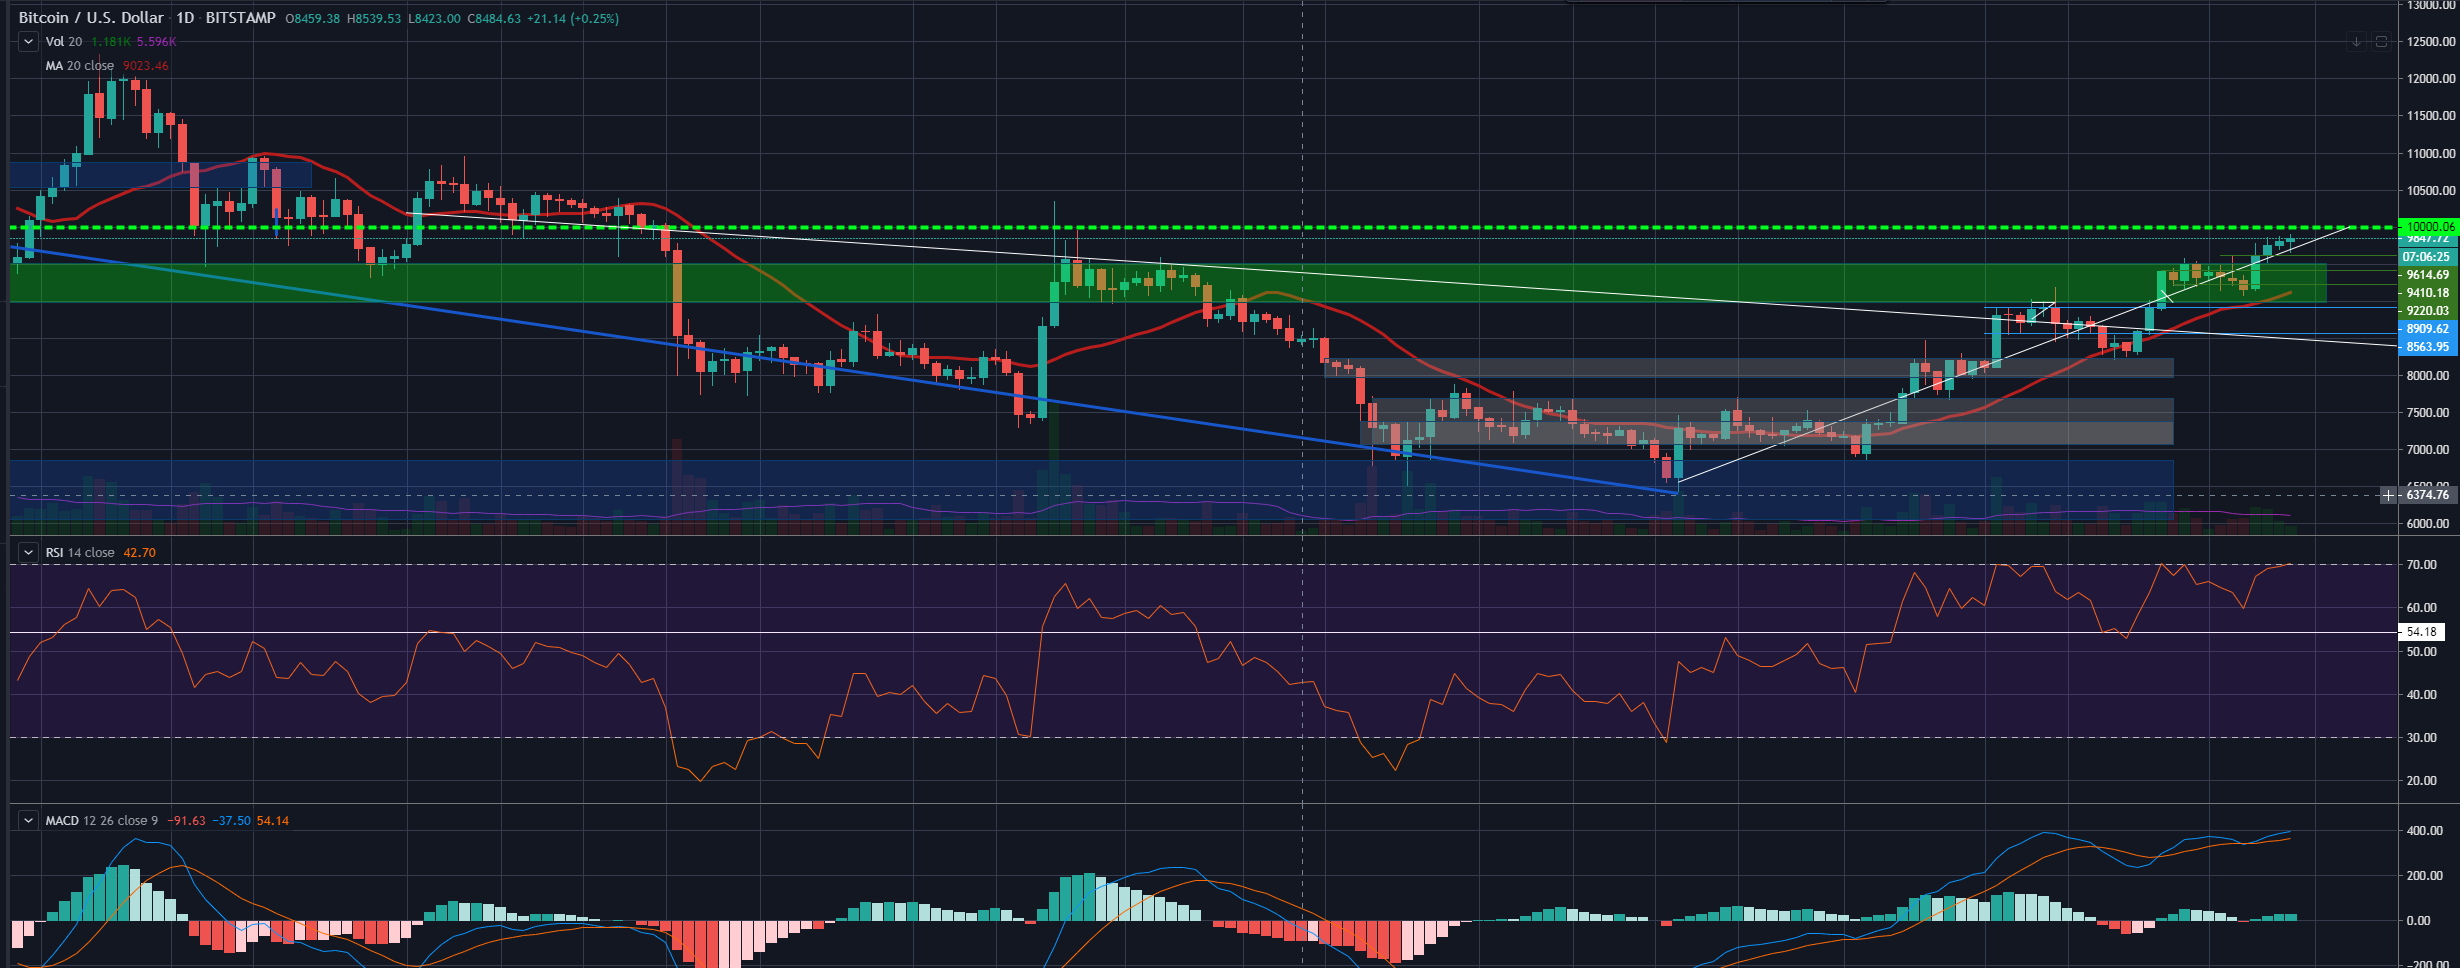Click the close price value C8484.63

click(494, 19)
